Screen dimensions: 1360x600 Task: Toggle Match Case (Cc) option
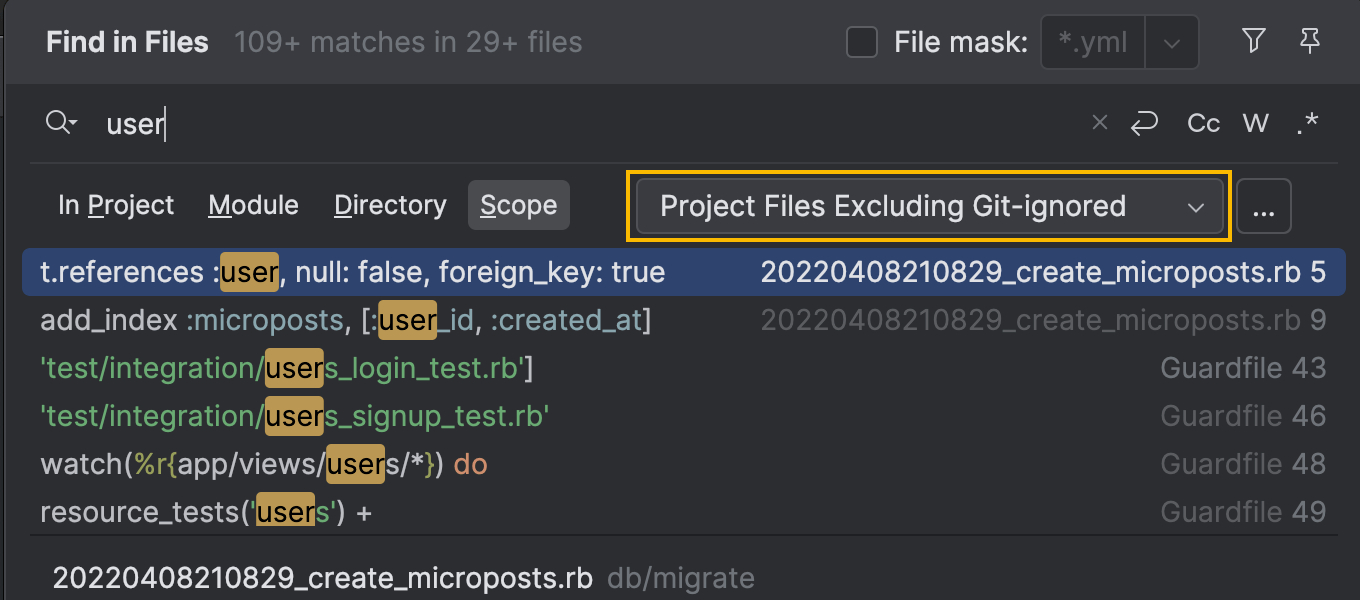(1203, 123)
